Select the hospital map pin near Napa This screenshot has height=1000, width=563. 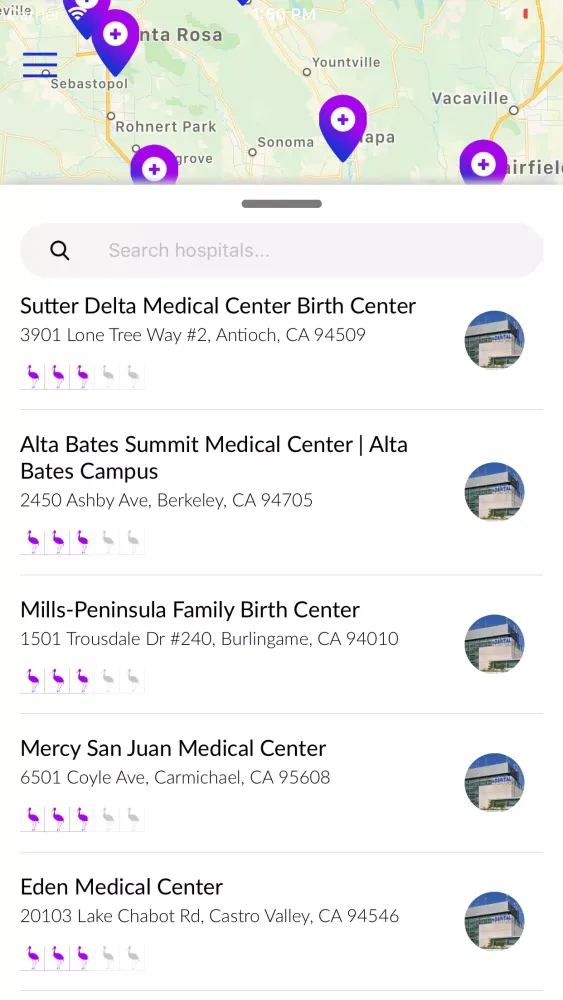coord(343,128)
